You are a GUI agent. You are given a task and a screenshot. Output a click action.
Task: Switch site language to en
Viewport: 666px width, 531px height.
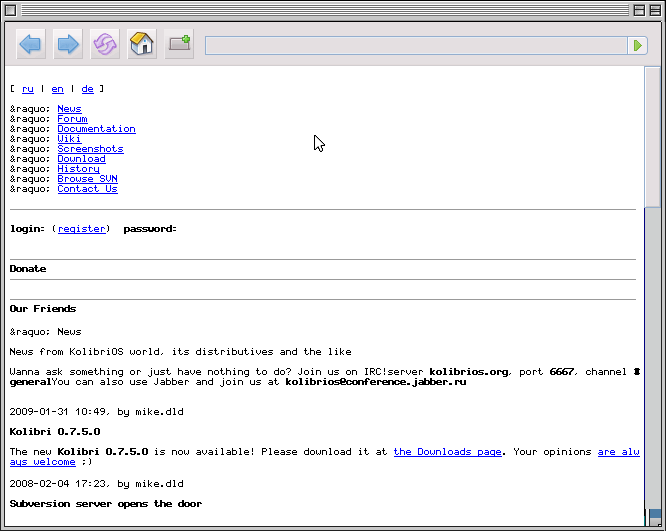[x=57, y=89]
